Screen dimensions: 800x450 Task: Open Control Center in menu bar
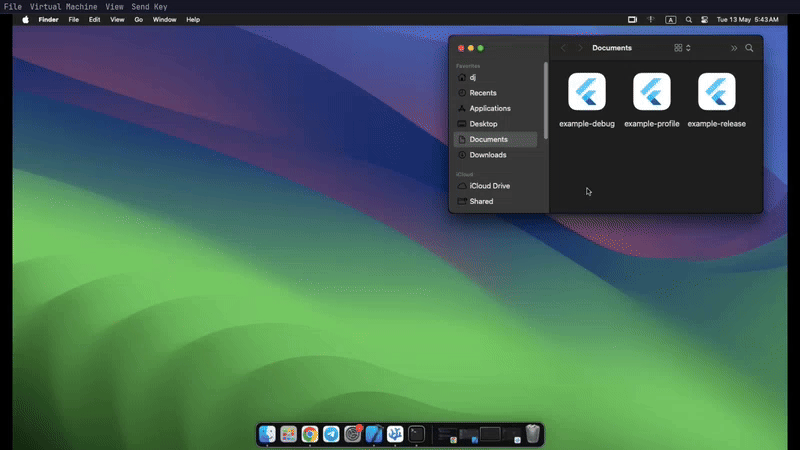coord(705,19)
